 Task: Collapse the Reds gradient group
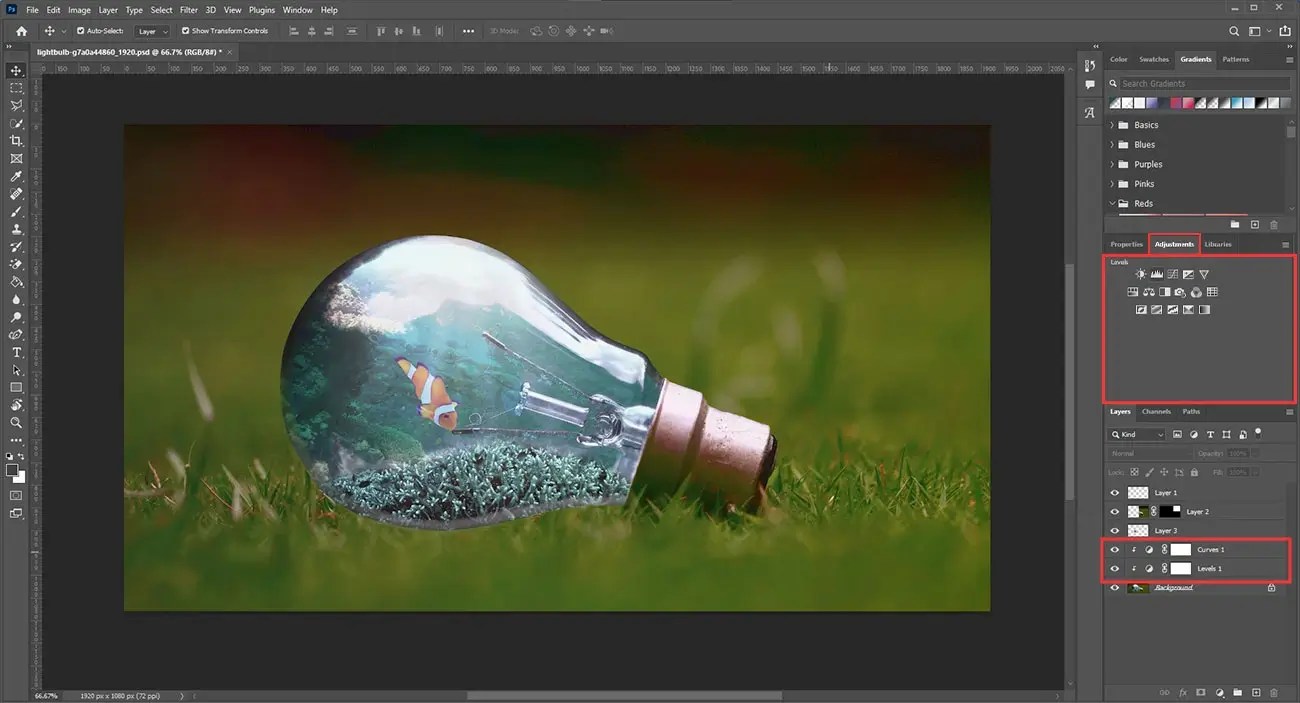pyautogui.click(x=1111, y=203)
